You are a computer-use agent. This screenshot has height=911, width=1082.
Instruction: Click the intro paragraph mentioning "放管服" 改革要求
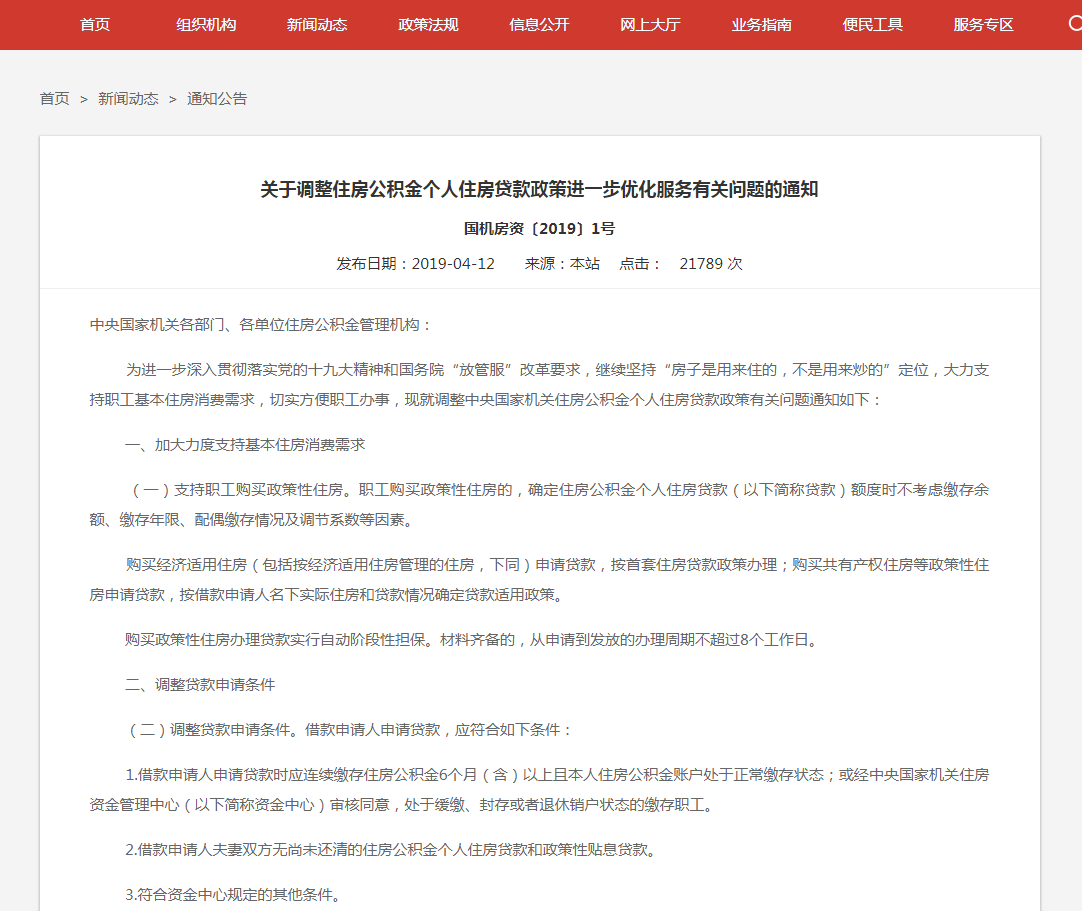pyautogui.click(x=540, y=385)
